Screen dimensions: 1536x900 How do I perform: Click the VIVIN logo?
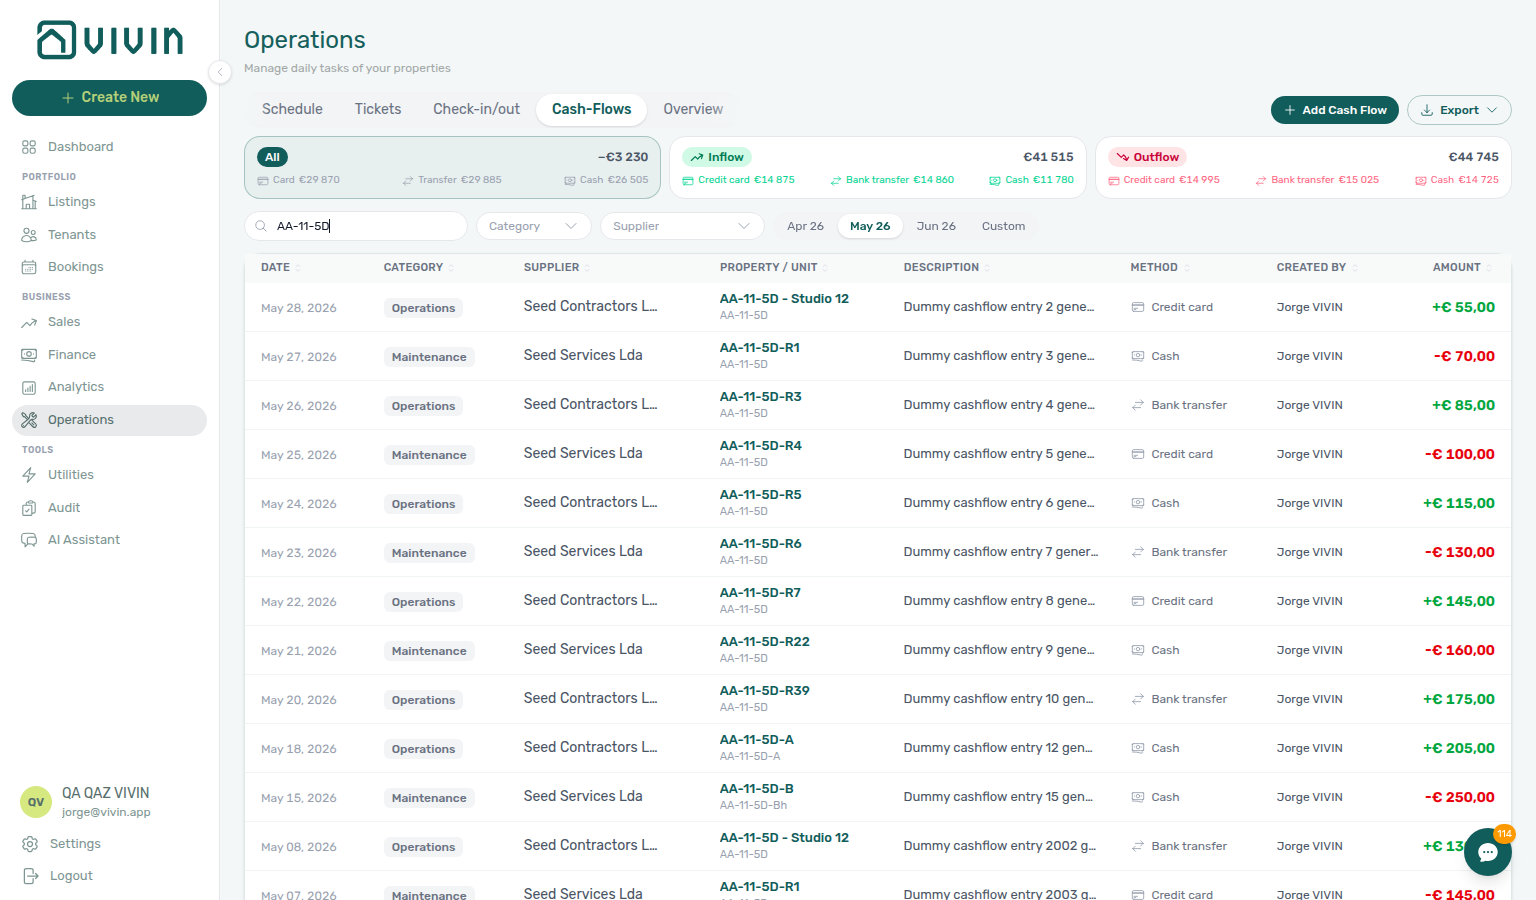click(x=110, y=40)
